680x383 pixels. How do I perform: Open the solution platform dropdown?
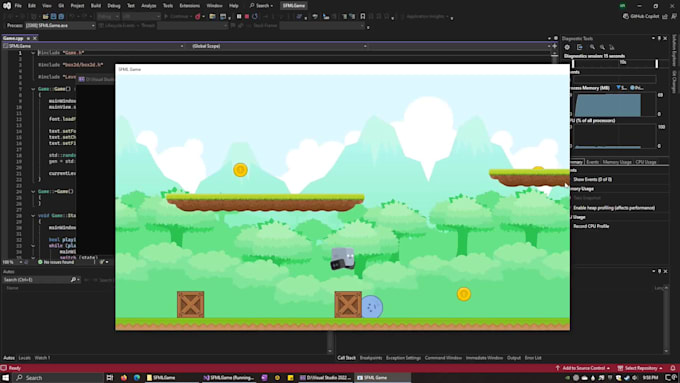click(x=141, y=16)
